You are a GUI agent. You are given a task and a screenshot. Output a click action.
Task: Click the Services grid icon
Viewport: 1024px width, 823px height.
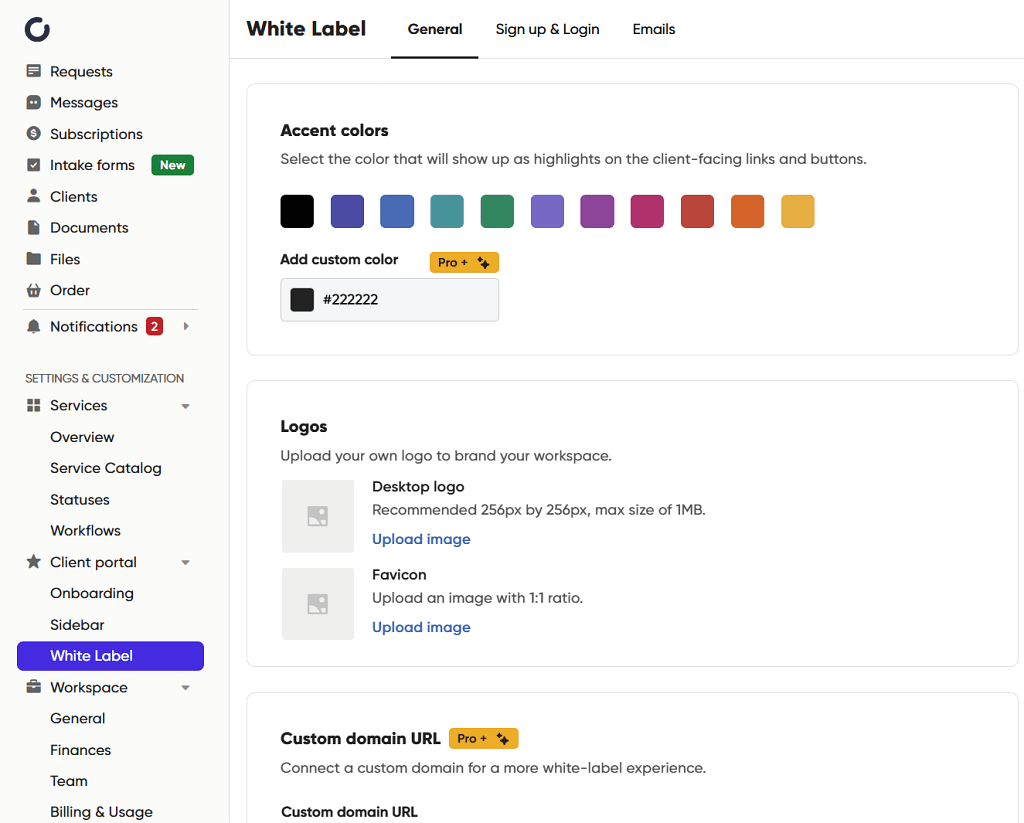33,405
